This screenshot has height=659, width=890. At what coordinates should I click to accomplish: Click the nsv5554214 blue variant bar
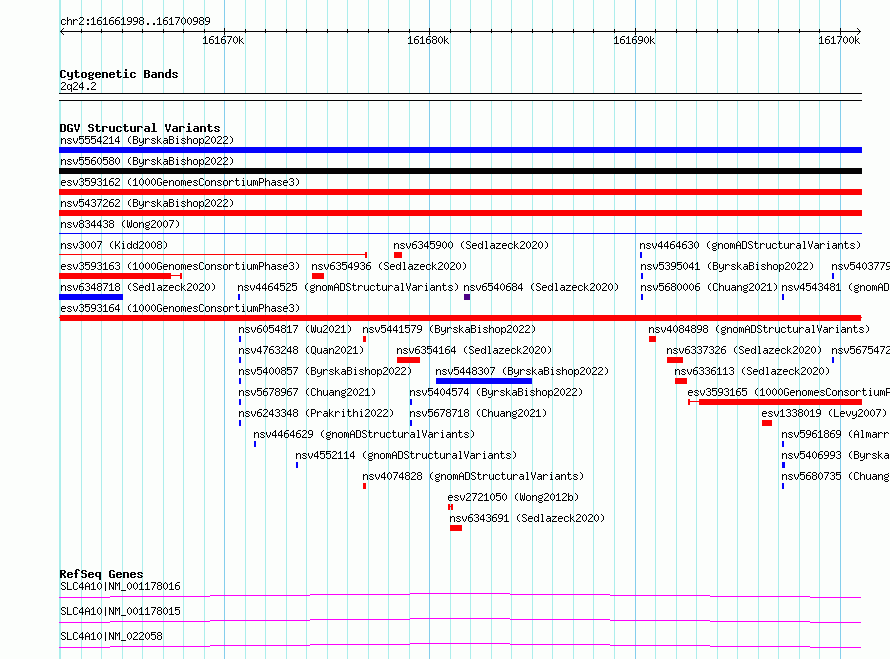tap(460, 150)
